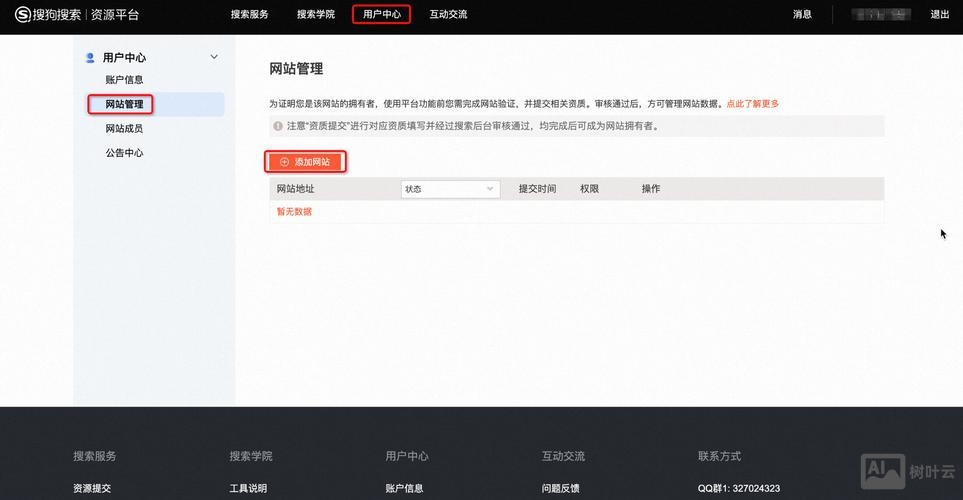The height and width of the screenshot is (500, 963).
Task: Click the 权限 column header
Action: (589, 189)
